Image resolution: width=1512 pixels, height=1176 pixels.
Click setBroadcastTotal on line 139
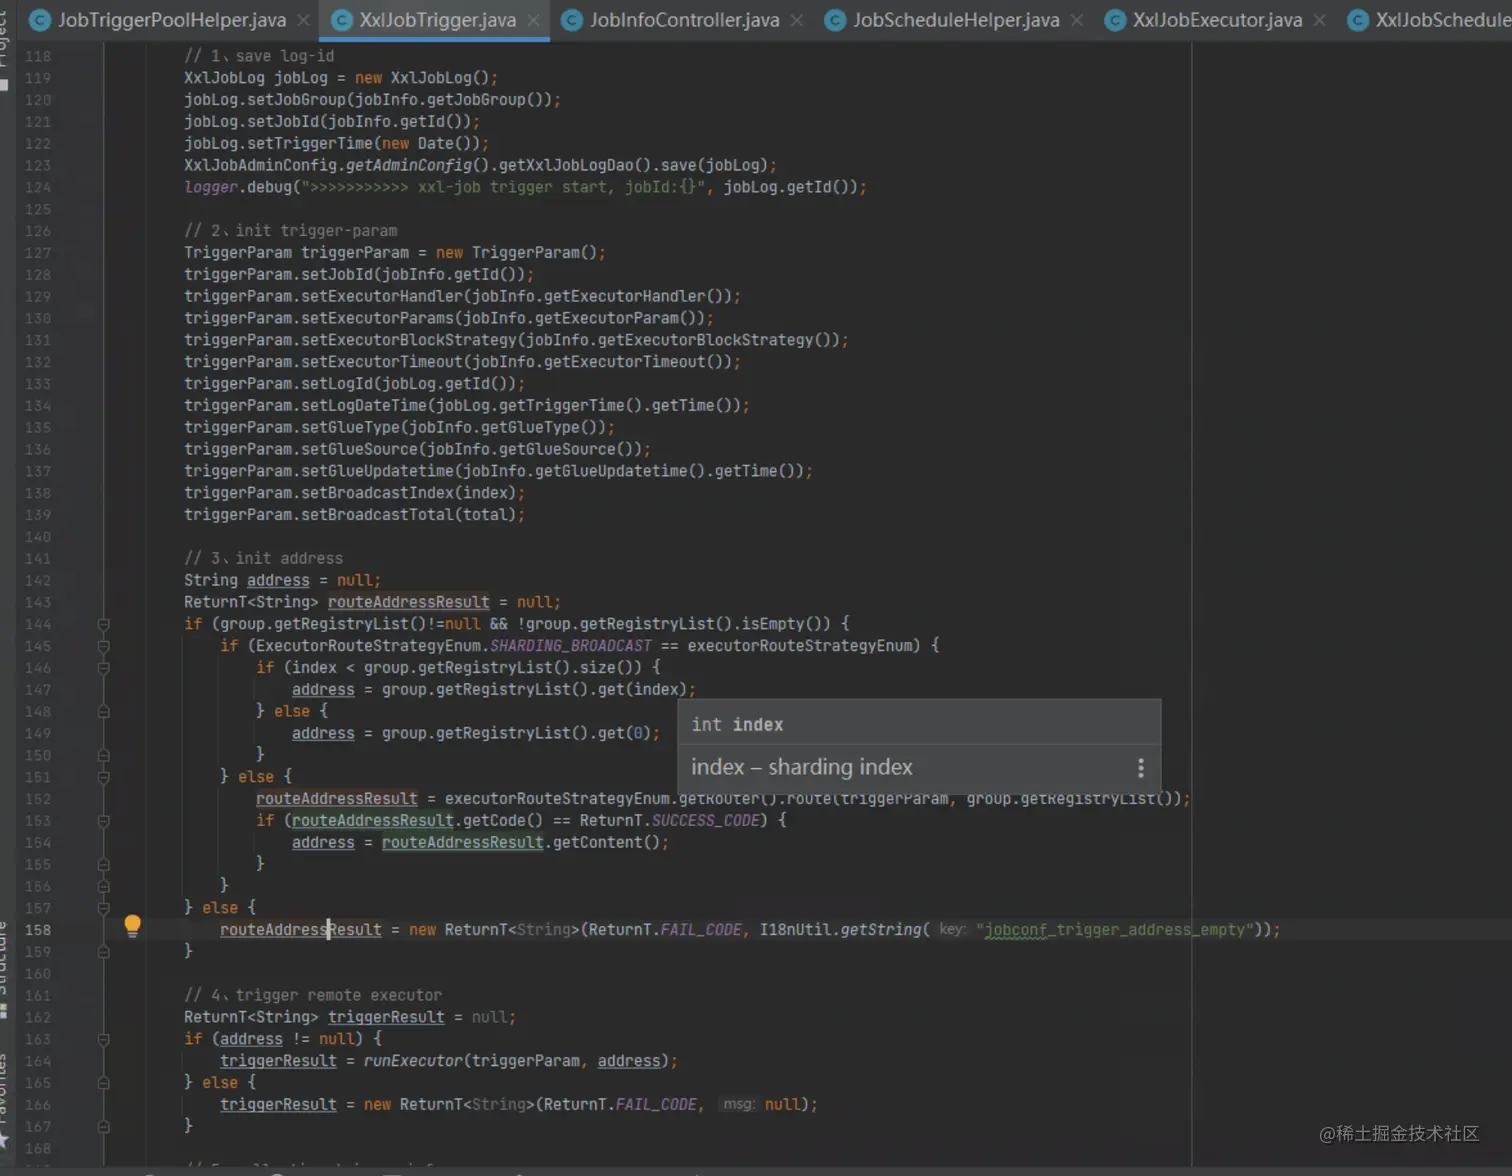click(x=378, y=515)
